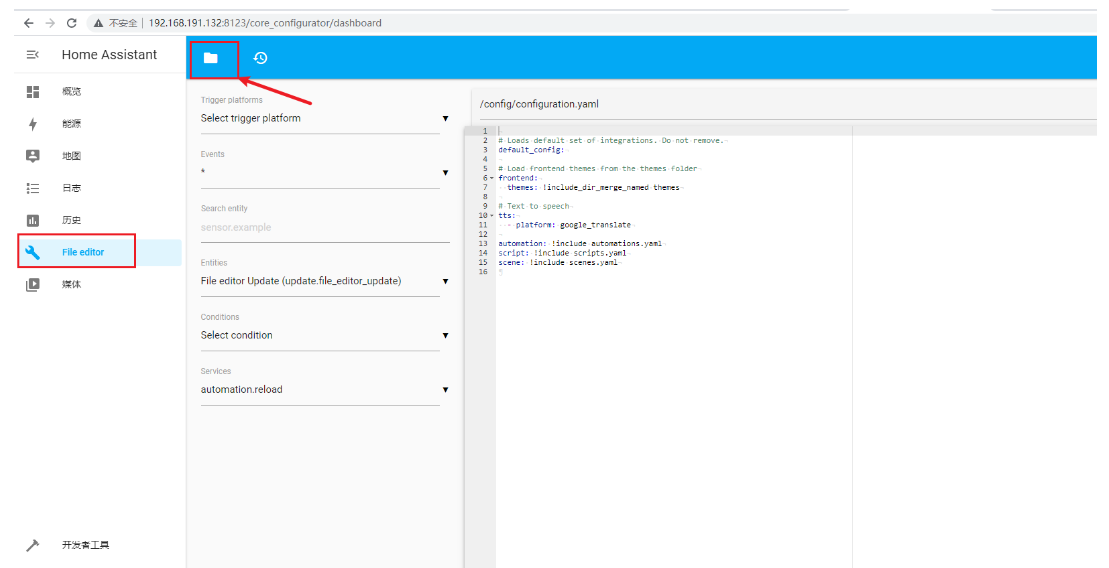
Task: Open the history clock icon in toolbar
Action: pos(260,58)
